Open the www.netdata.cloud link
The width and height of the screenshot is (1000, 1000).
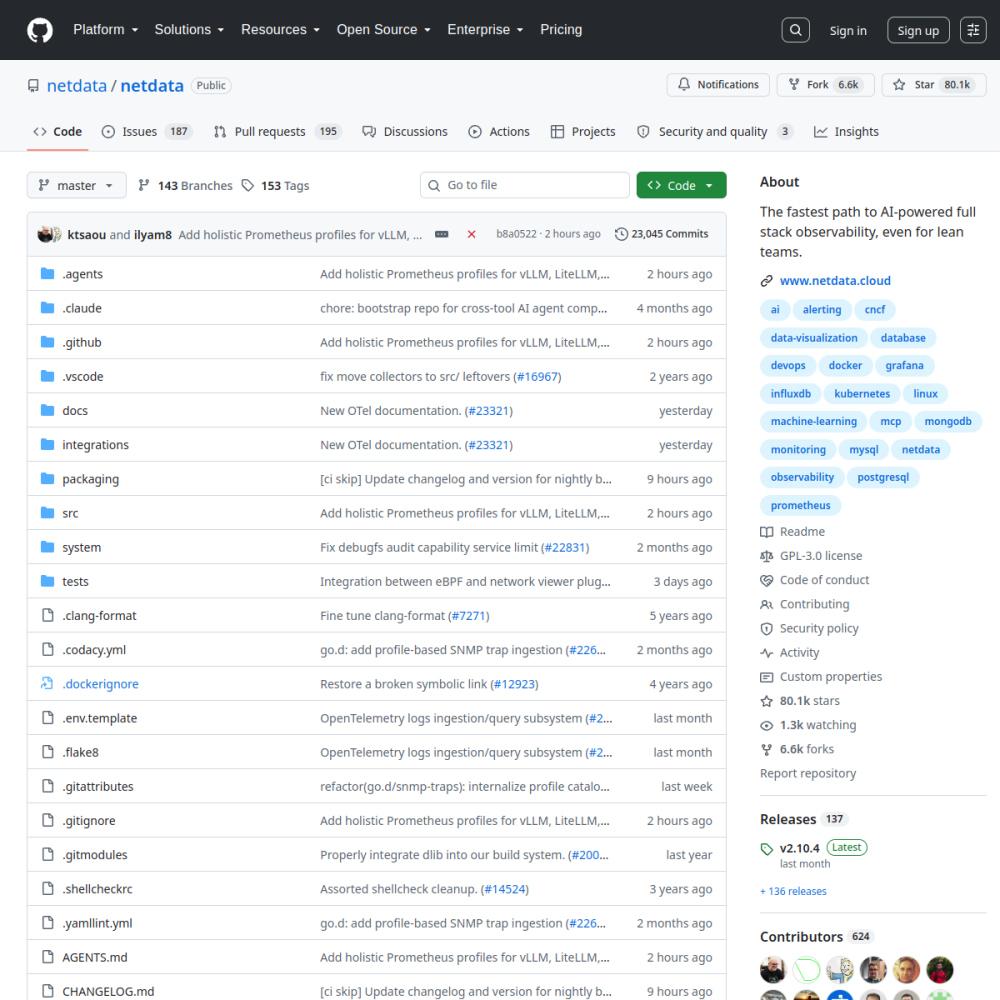coord(835,281)
